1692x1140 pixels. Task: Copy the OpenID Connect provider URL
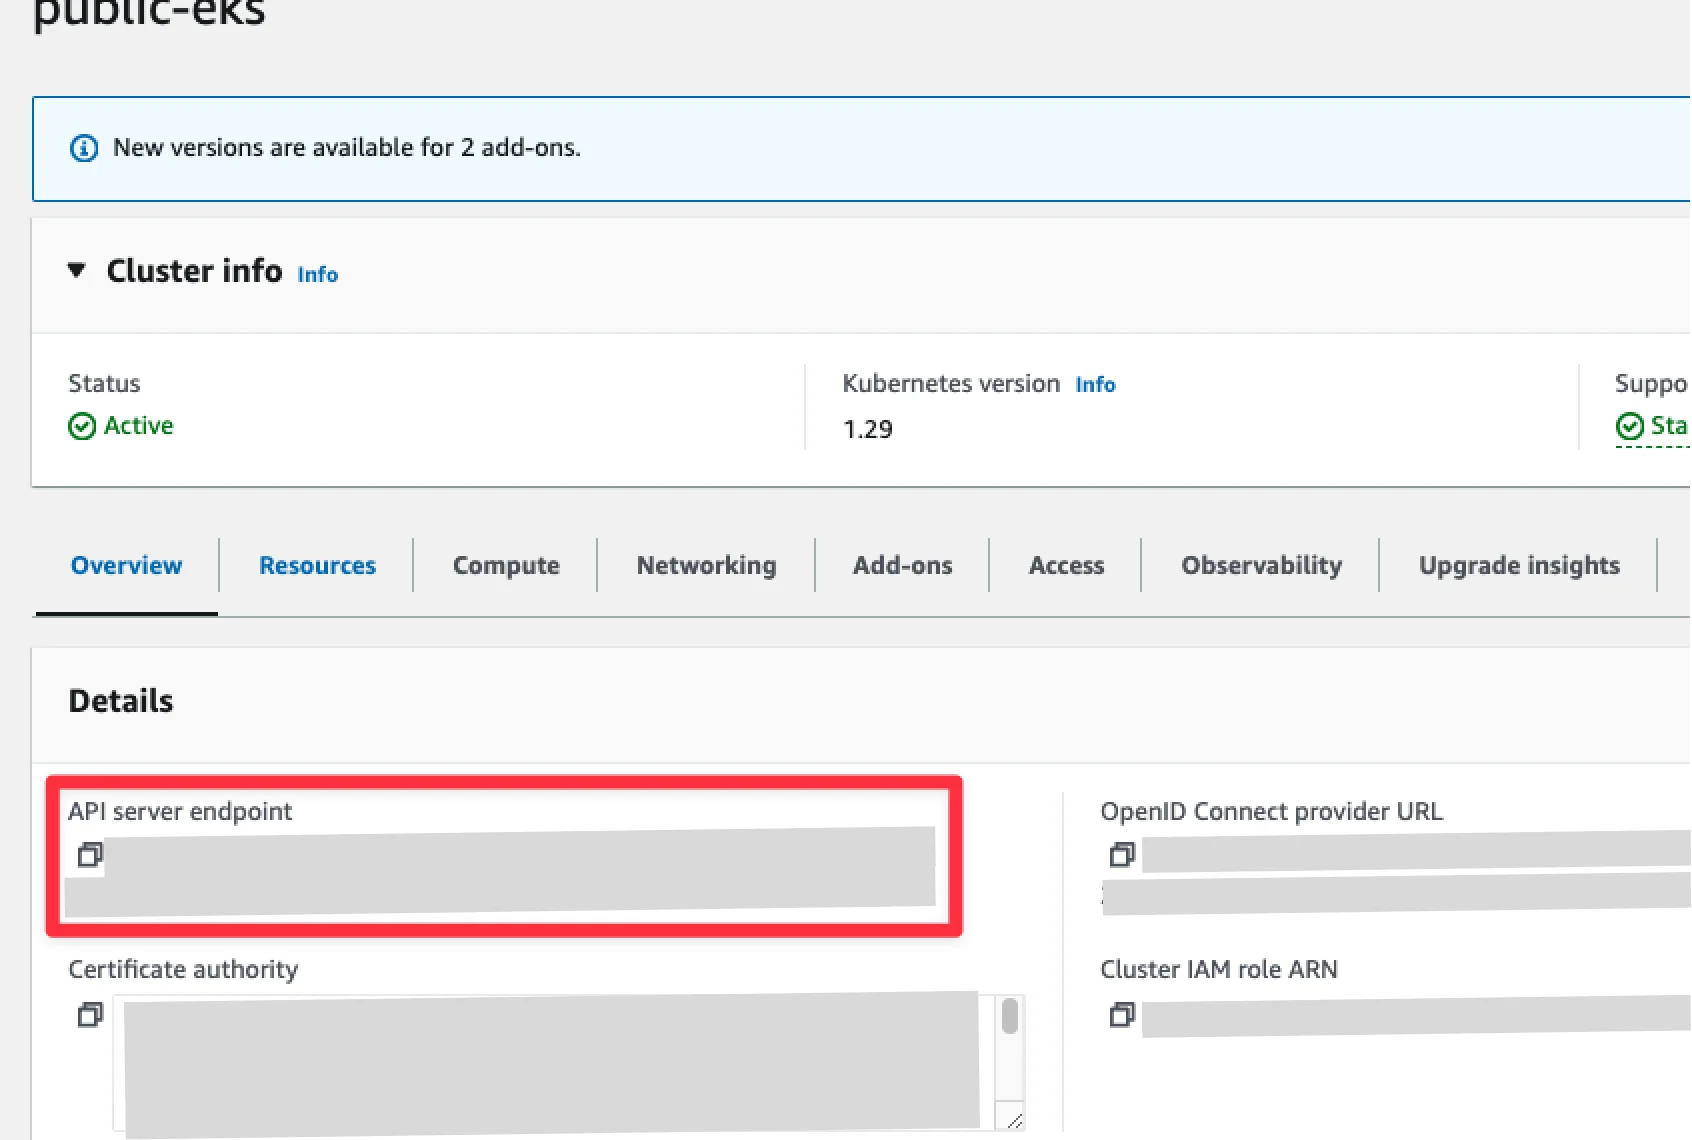tap(1122, 855)
